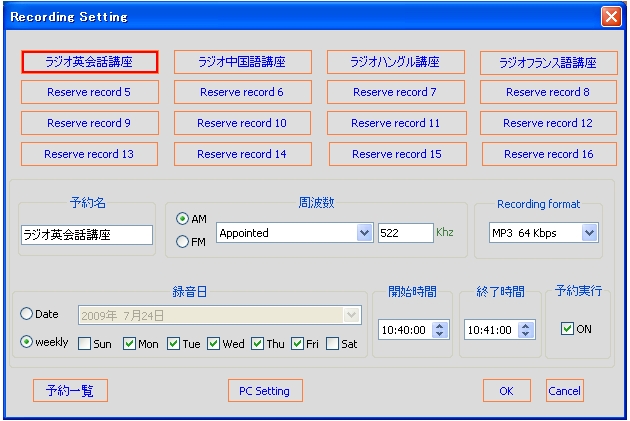Image resolution: width=630 pixels, height=421 pixels.
Task: Open the Appointed station dropdown
Action: coord(295,233)
